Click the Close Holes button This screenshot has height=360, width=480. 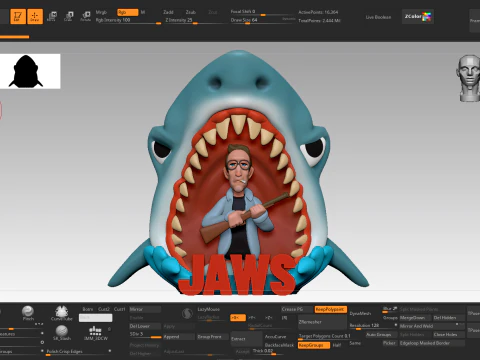coord(449,334)
